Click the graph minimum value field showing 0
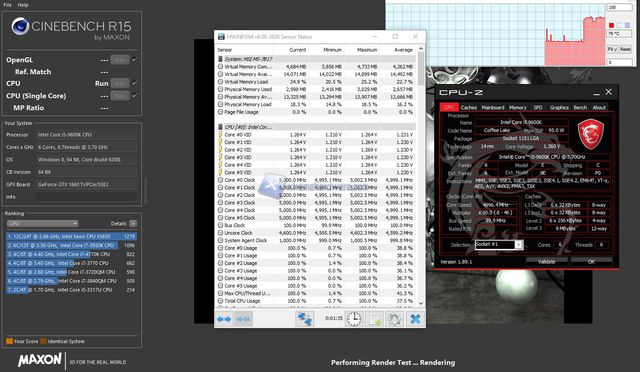Viewport: 640px width, 372px height. pyautogui.click(x=620, y=62)
